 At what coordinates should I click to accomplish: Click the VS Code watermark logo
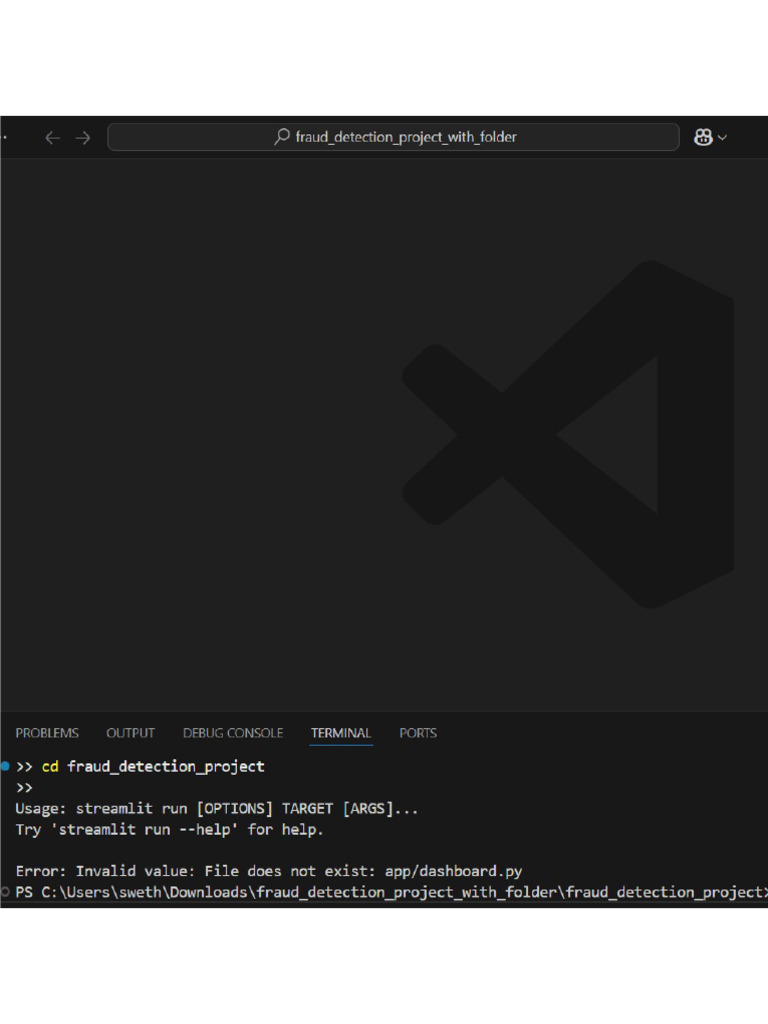[x=568, y=434]
